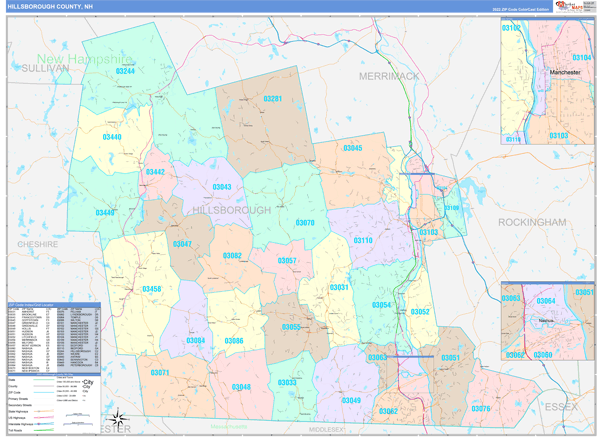Pick the tan 03055 colored region
The height and width of the screenshot is (445, 600).
point(291,327)
